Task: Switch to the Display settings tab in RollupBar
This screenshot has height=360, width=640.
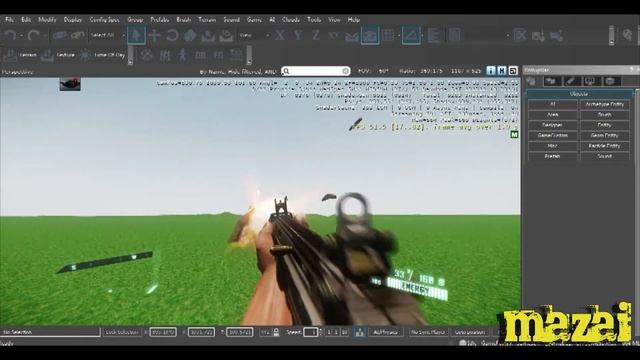Action: (590, 81)
